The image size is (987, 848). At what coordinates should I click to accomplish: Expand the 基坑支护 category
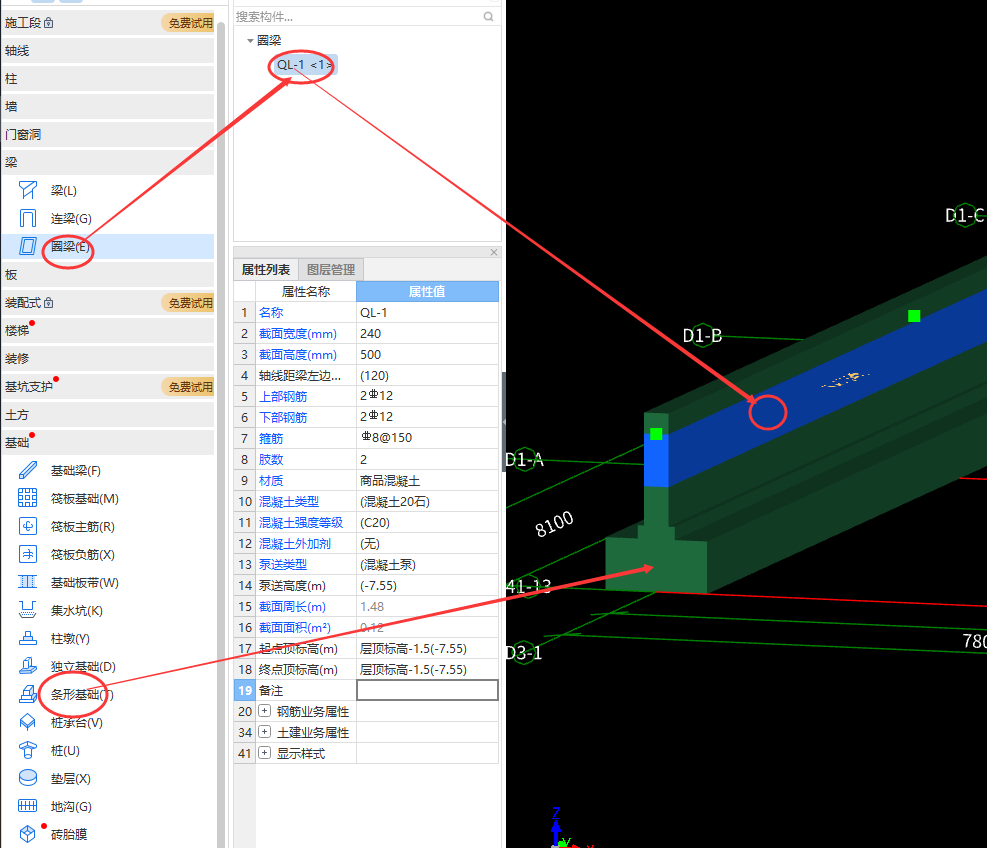point(108,387)
